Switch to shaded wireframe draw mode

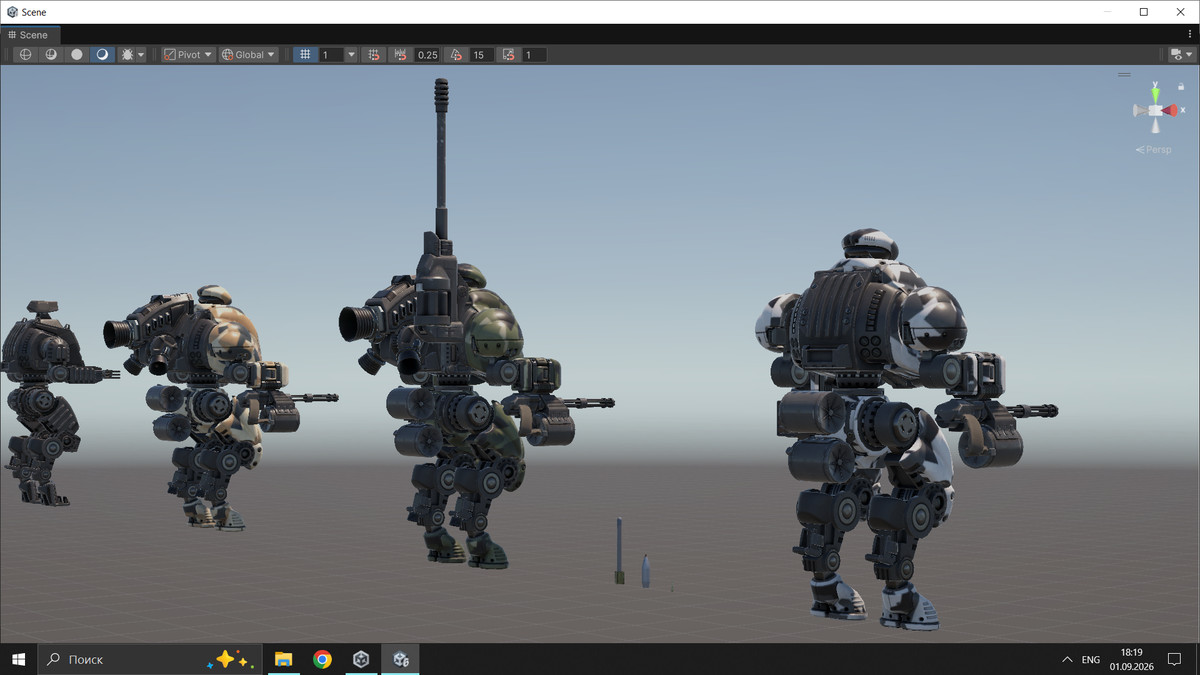click(x=51, y=55)
